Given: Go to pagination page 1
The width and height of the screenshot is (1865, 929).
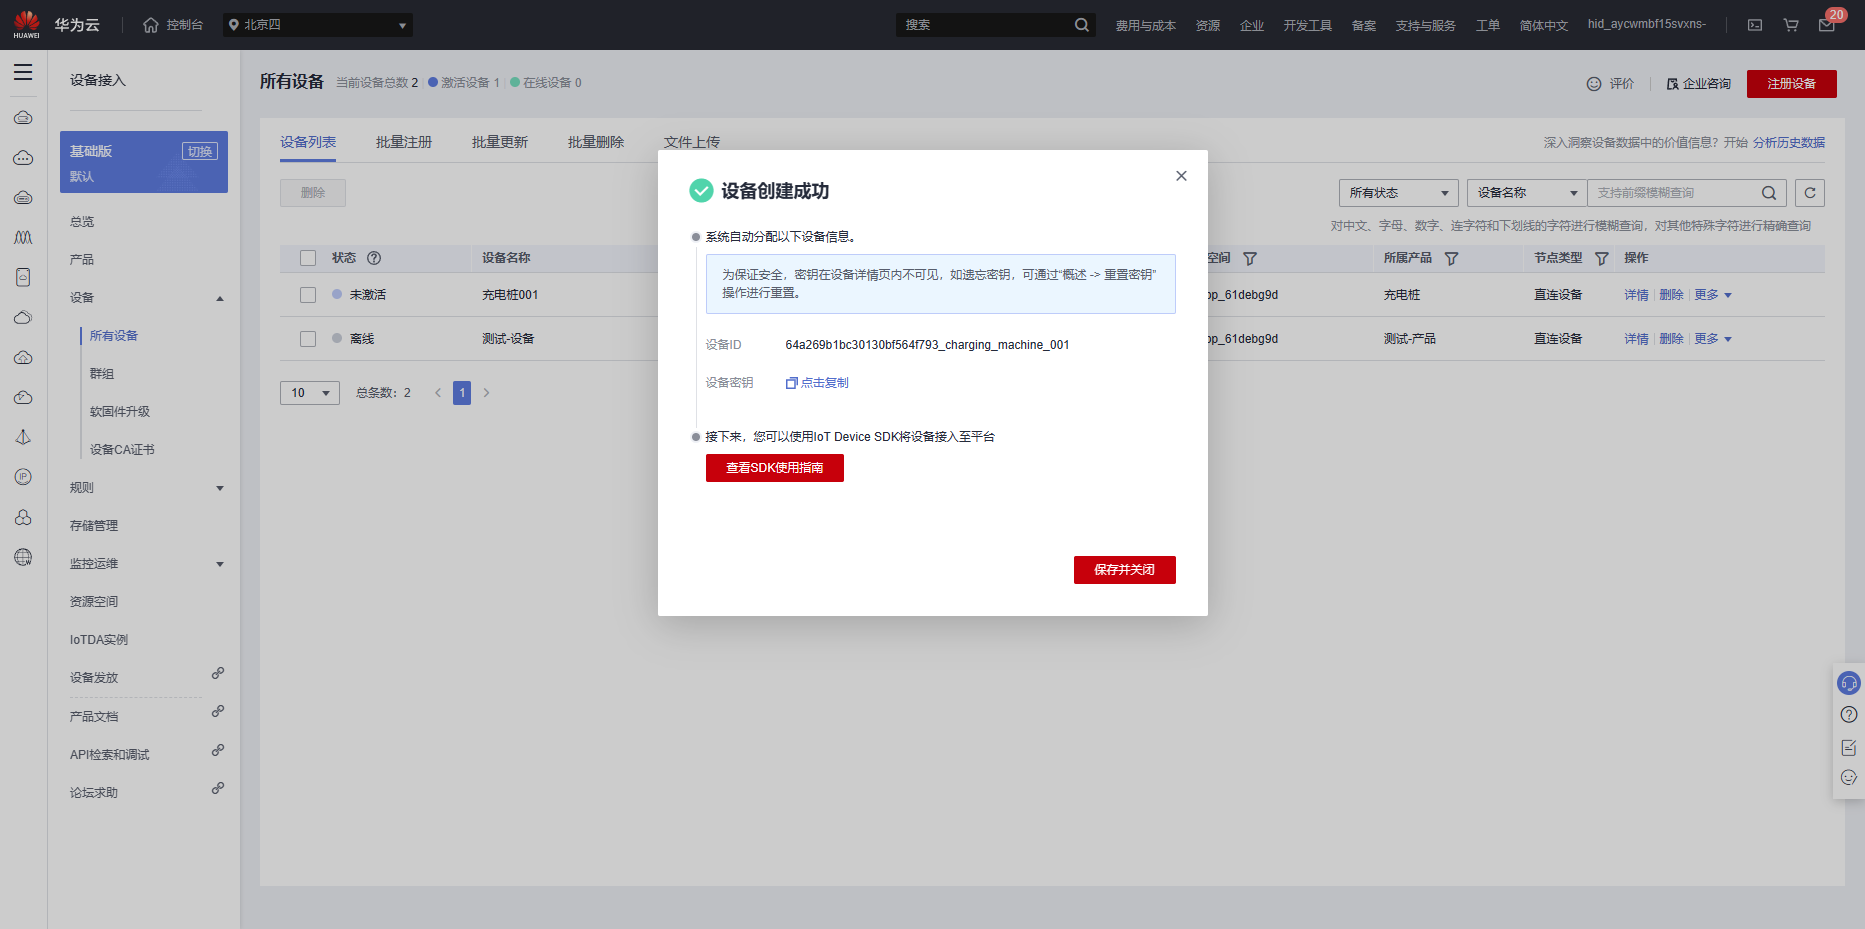Looking at the screenshot, I should click(x=462, y=393).
